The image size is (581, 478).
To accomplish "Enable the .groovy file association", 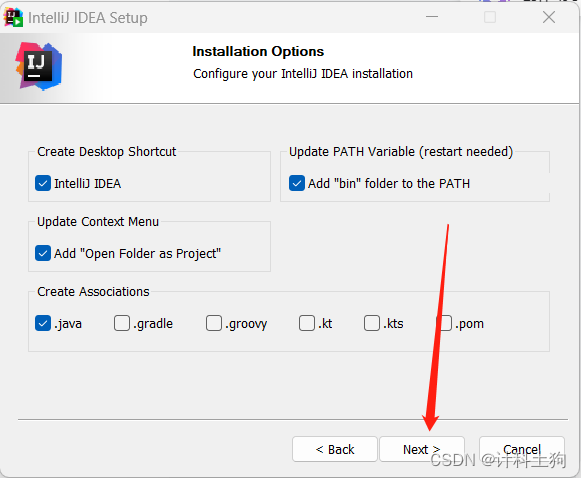I will (214, 323).
